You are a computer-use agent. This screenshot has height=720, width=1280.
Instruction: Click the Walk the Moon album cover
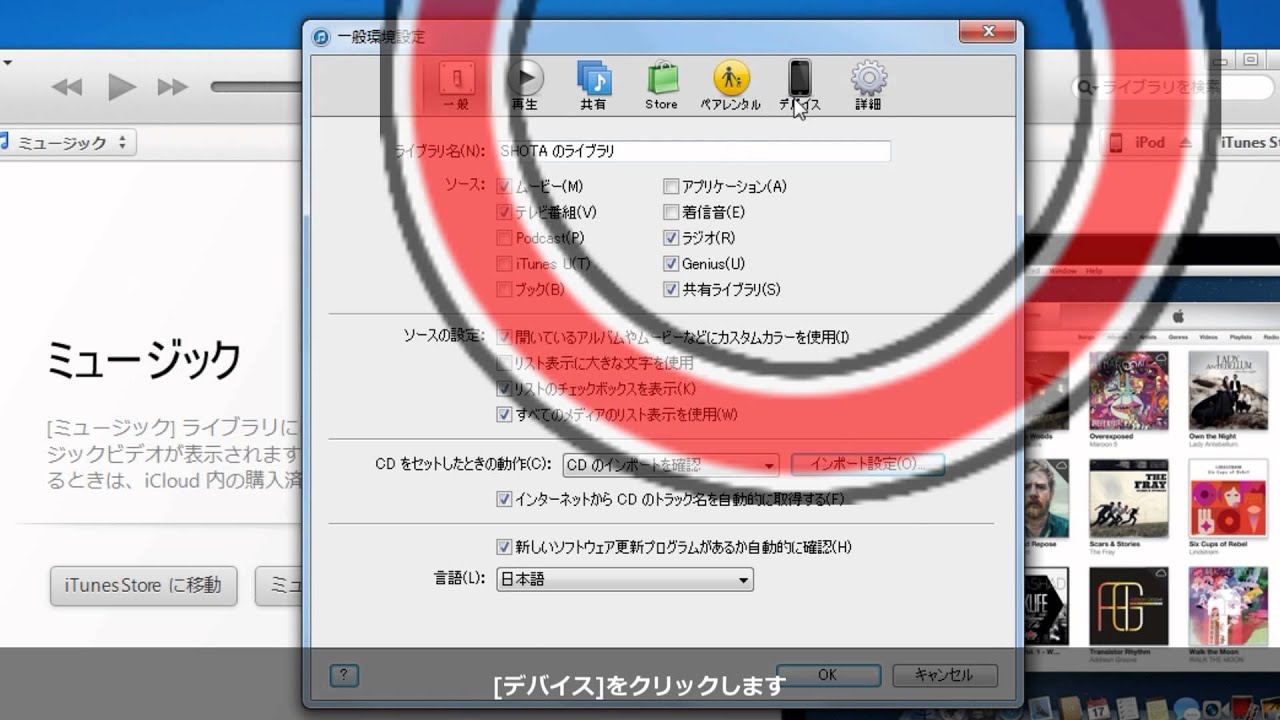click(x=1228, y=606)
